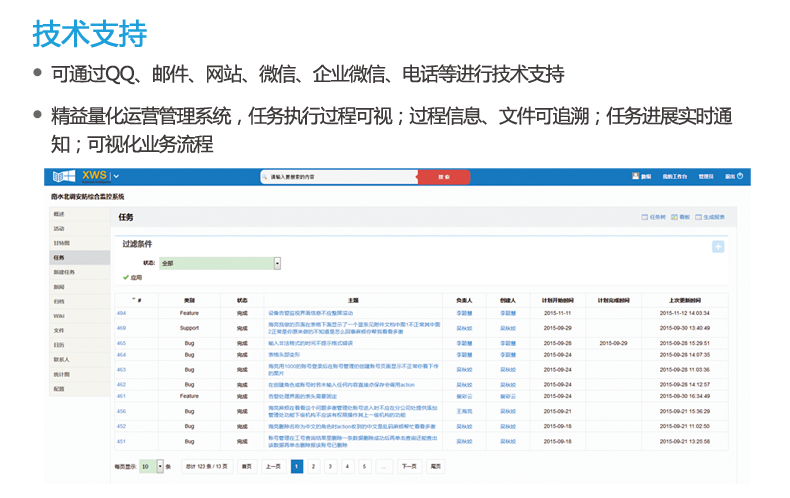Expand the dropdown next to XWS logo

[116, 176]
